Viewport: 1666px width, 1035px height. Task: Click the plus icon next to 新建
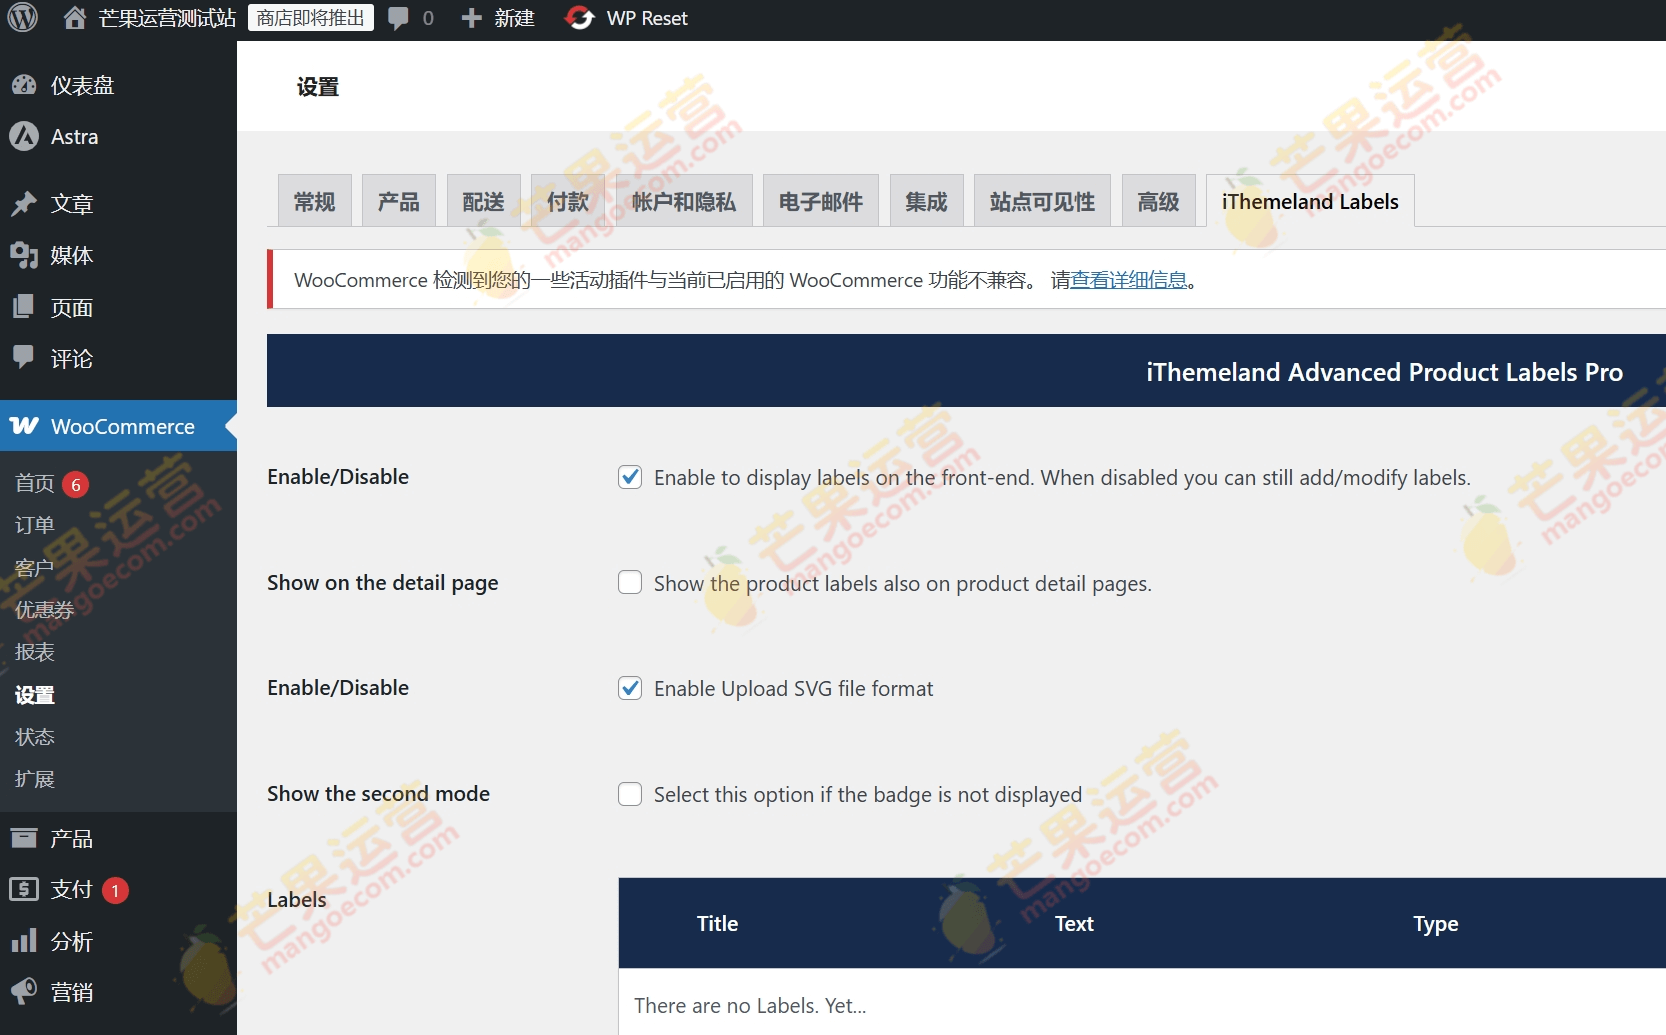(x=471, y=18)
